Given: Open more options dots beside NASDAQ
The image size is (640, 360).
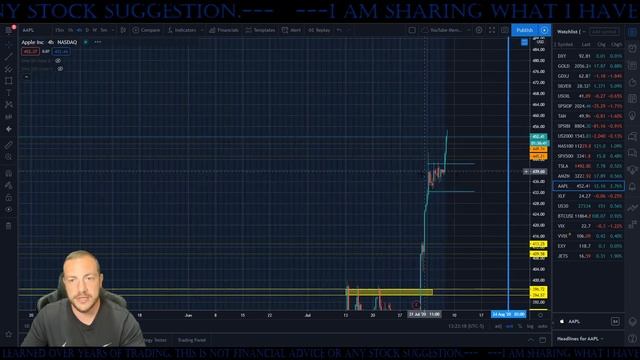Looking at the screenshot, I should pos(98,42).
